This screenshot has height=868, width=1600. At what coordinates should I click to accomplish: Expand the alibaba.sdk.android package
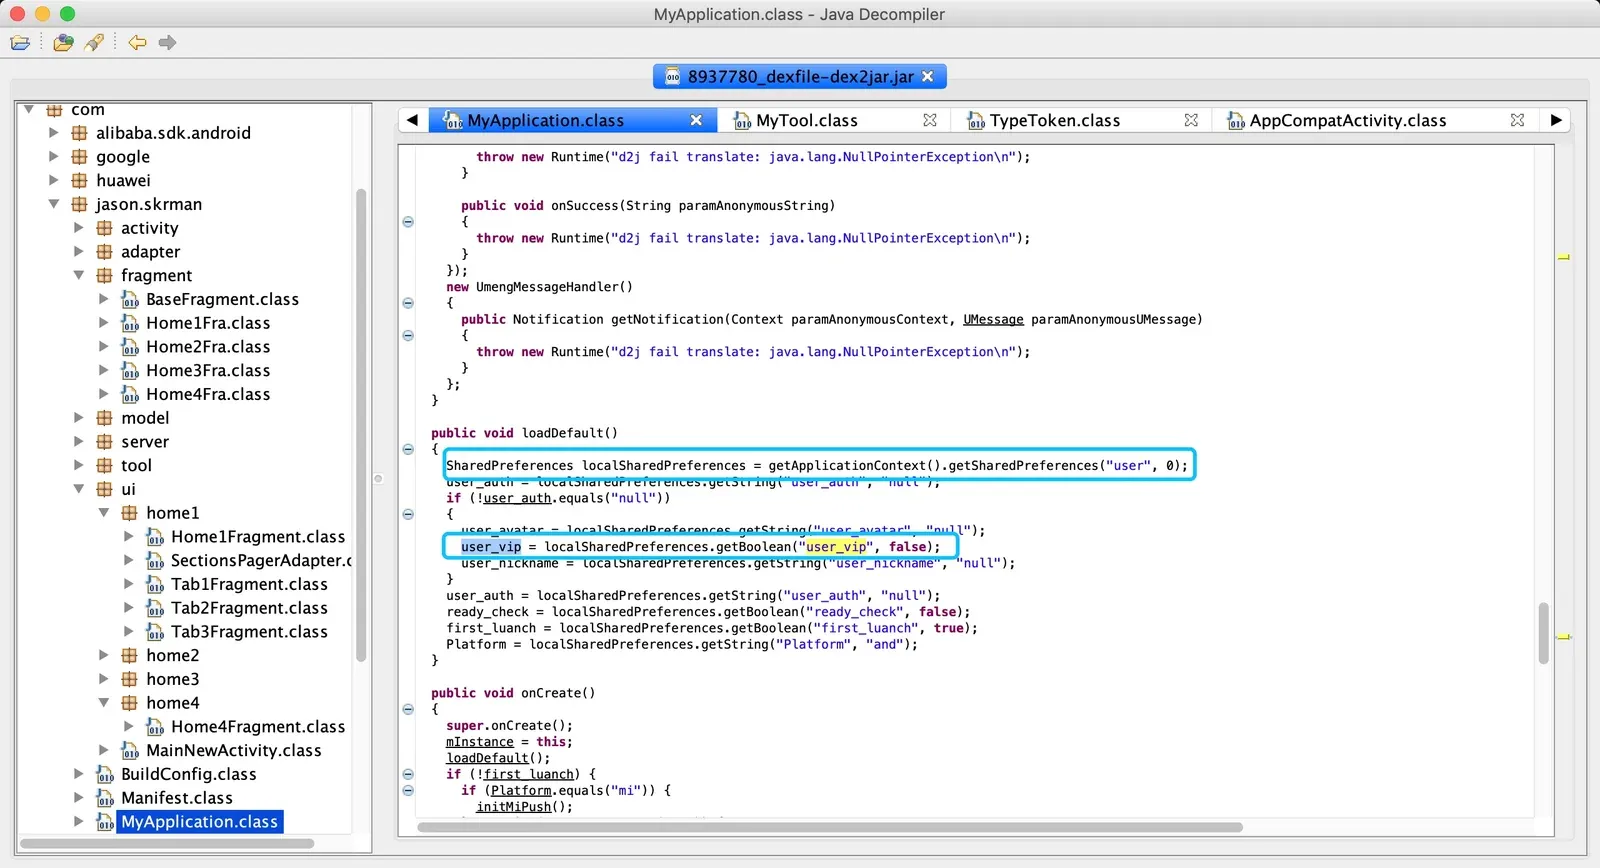click(54, 132)
